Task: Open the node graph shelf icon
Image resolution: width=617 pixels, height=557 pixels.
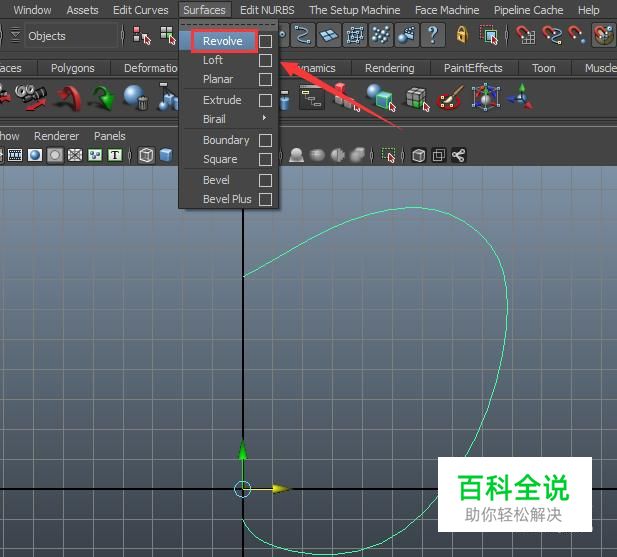Action: coord(312,97)
